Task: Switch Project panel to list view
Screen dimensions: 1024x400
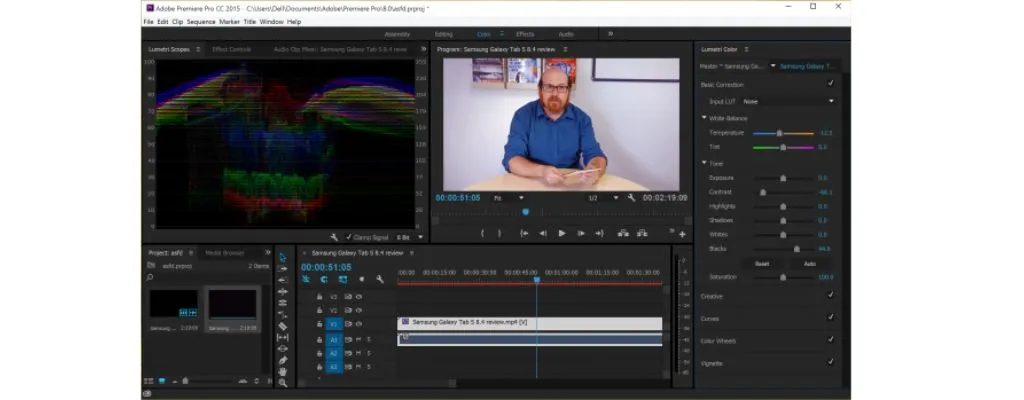Action: point(148,380)
